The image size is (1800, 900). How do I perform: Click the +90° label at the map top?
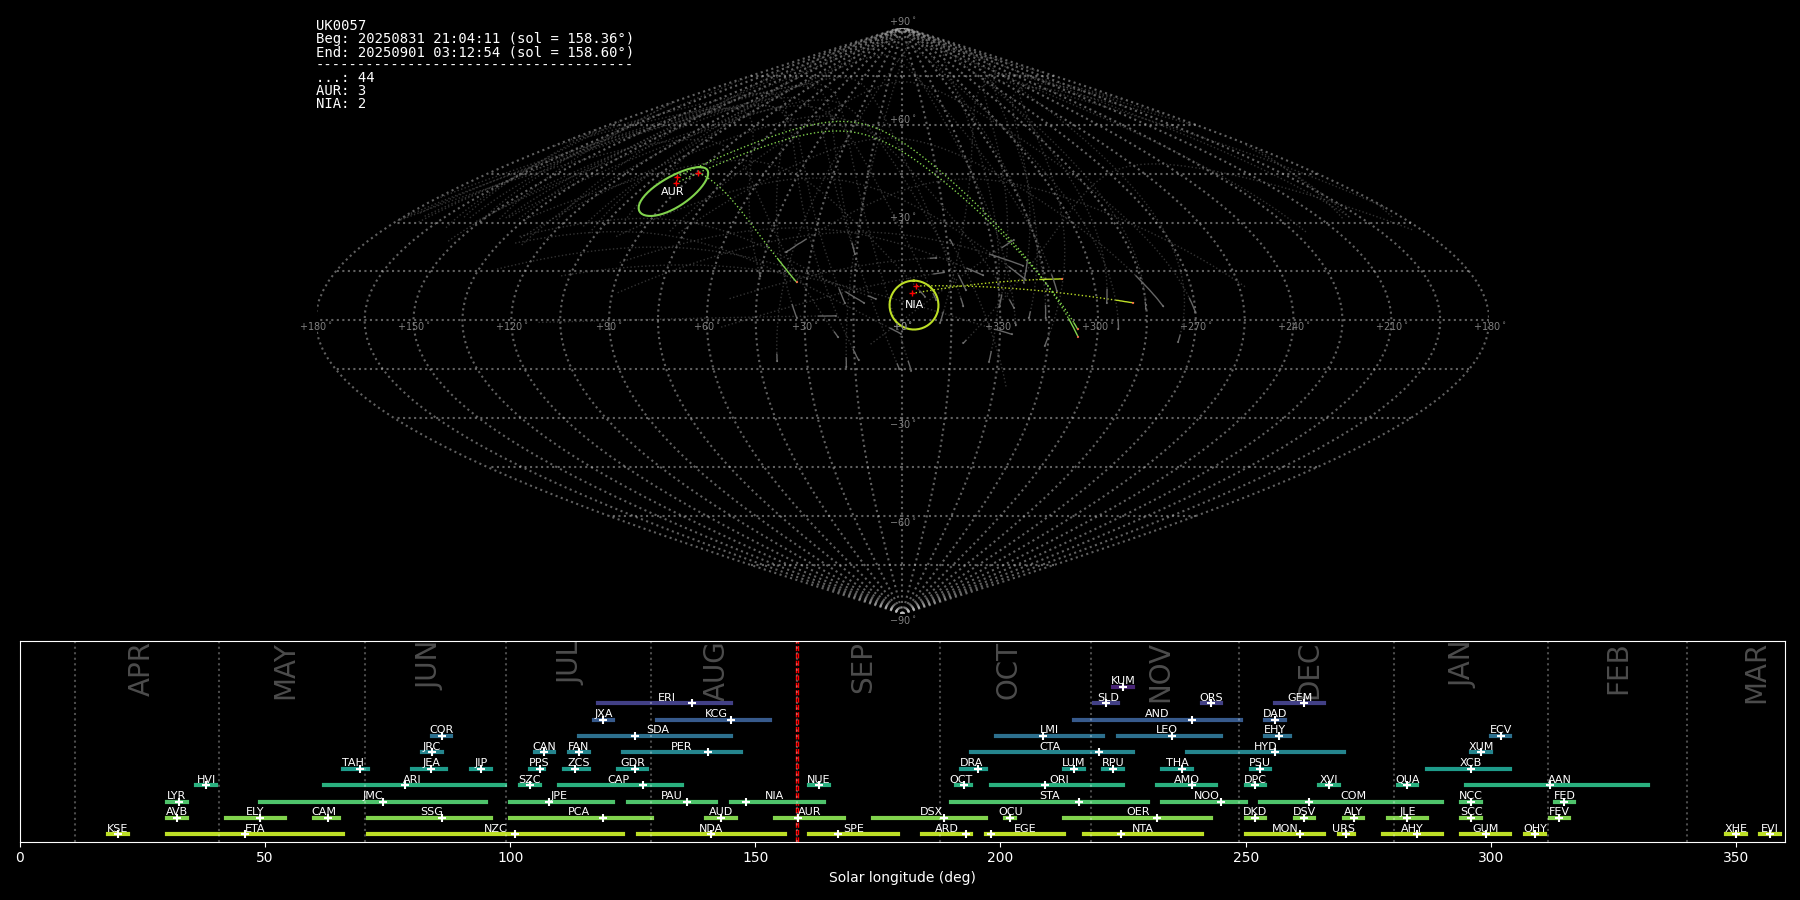(x=902, y=22)
